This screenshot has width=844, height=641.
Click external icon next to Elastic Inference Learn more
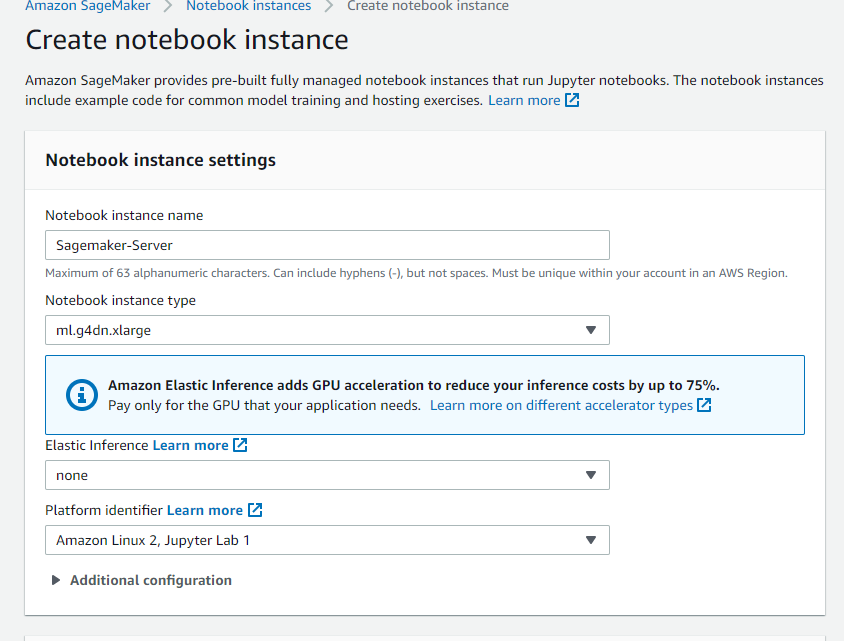(240, 445)
